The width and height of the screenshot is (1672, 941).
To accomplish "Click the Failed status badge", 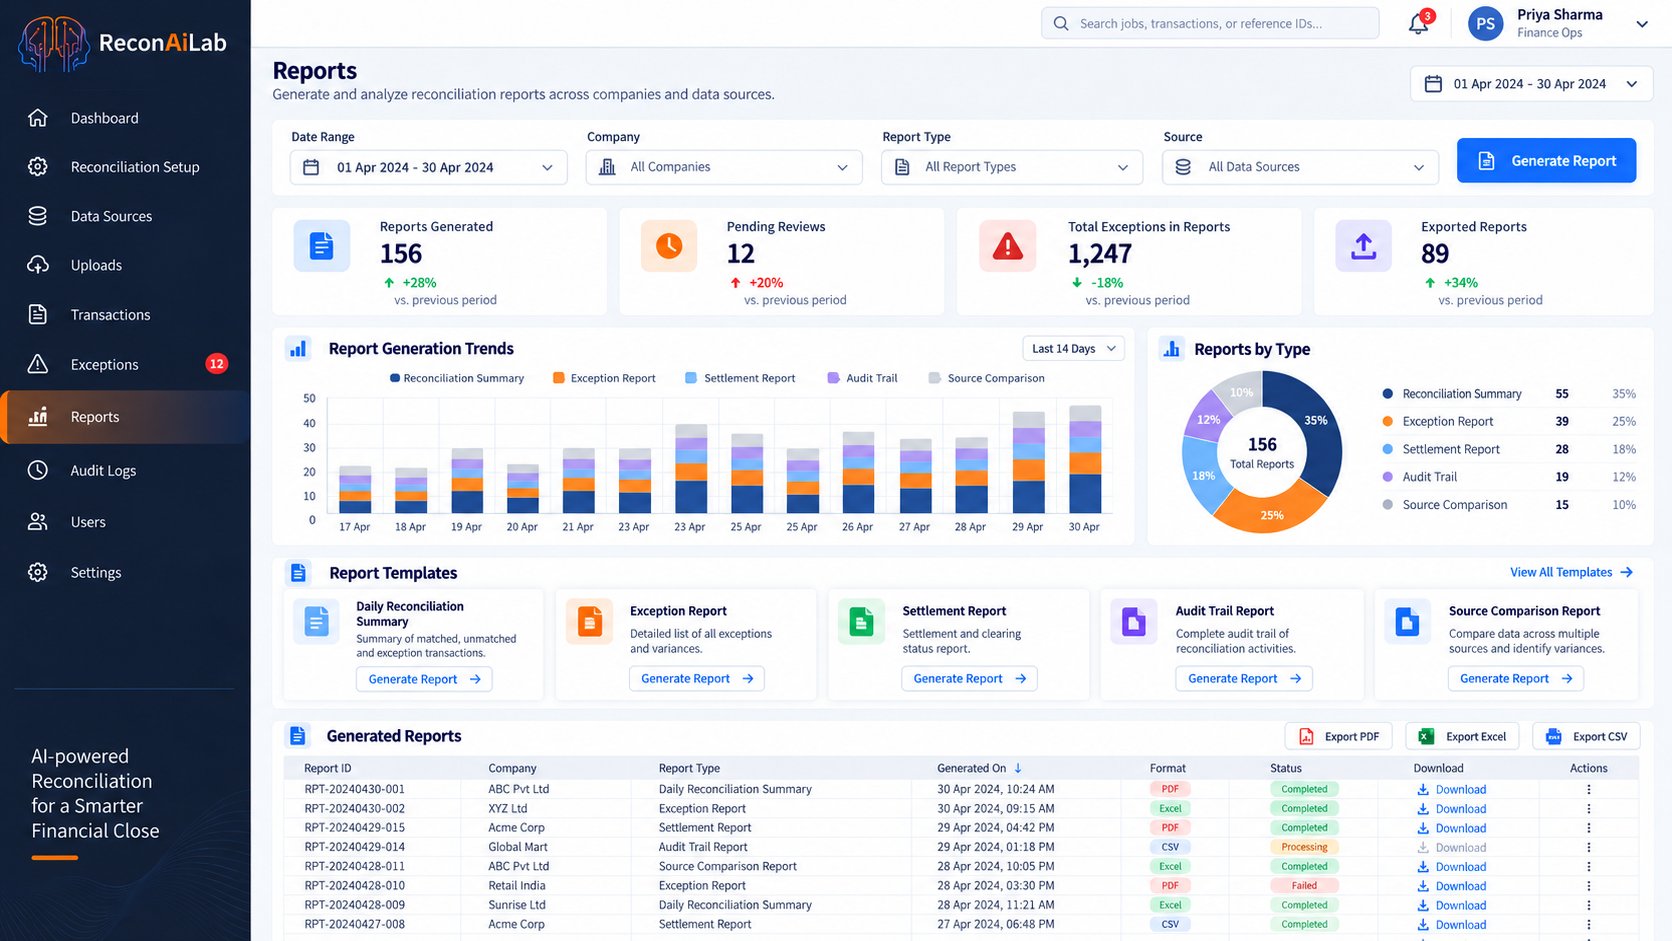I will (1304, 886).
